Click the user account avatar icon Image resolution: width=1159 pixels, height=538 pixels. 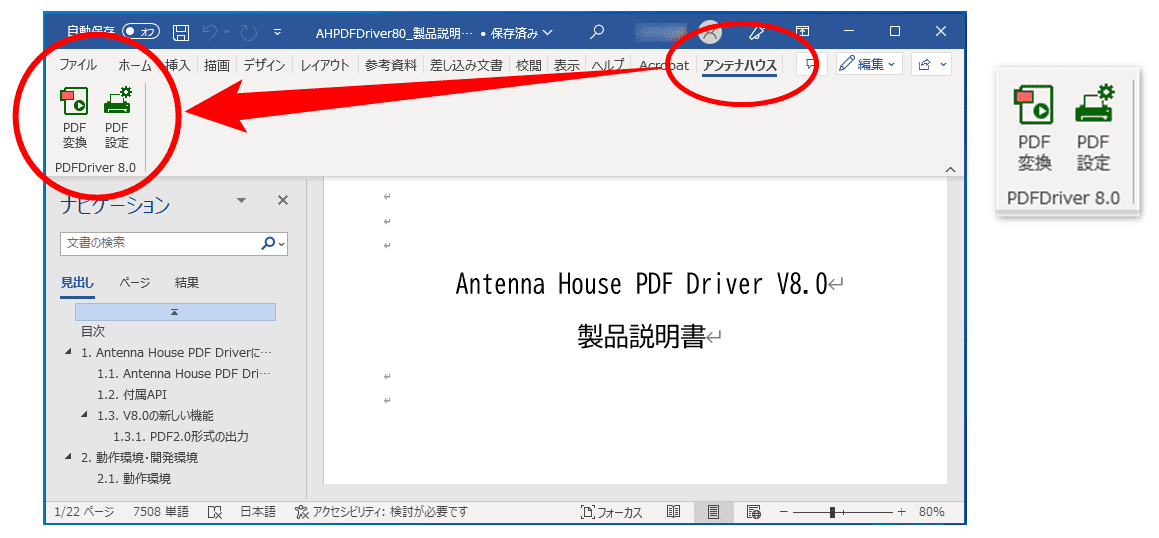[x=710, y=32]
